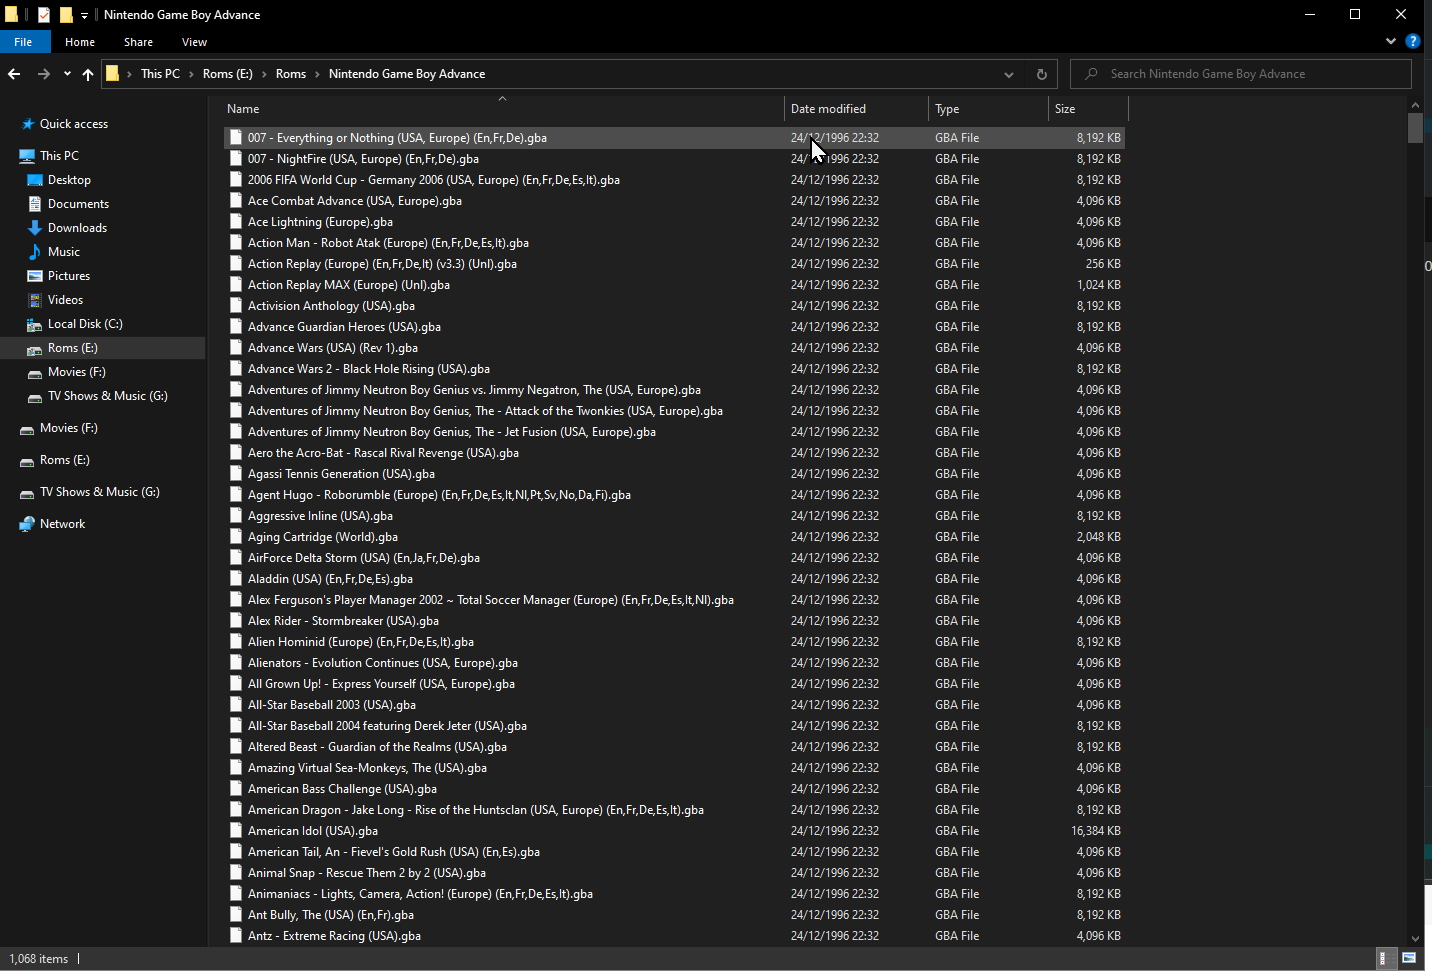Click the scrollbar down arrow
The height and width of the screenshot is (972, 1432).
tap(1414, 938)
